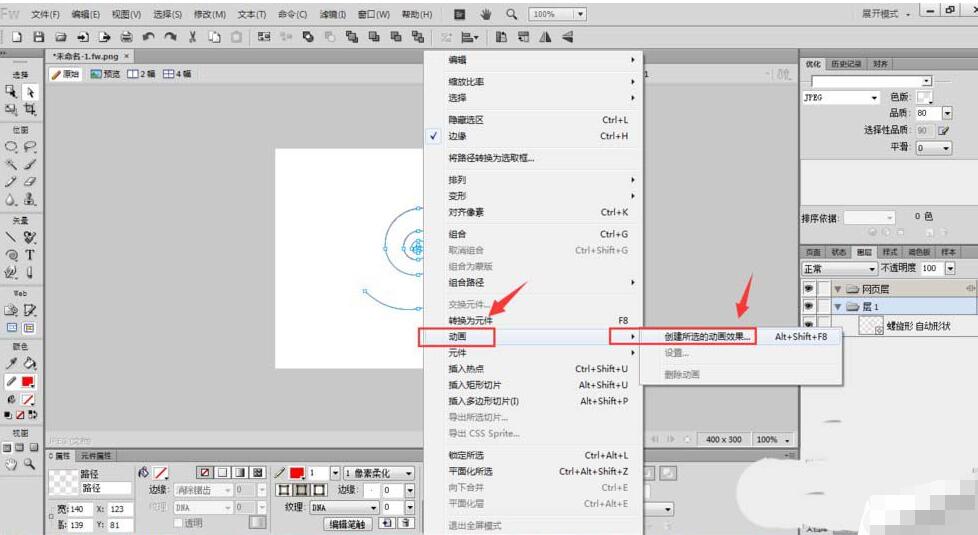The height and width of the screenshot is (535, 978).
Task: Open the 修改(M) menu
Action: pos(210,14)
